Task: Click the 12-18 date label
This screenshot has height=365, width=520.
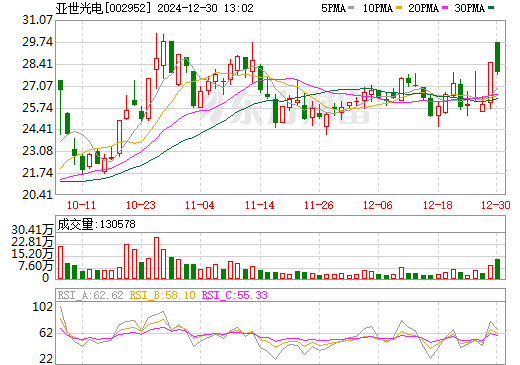Action: click(438, 205)
